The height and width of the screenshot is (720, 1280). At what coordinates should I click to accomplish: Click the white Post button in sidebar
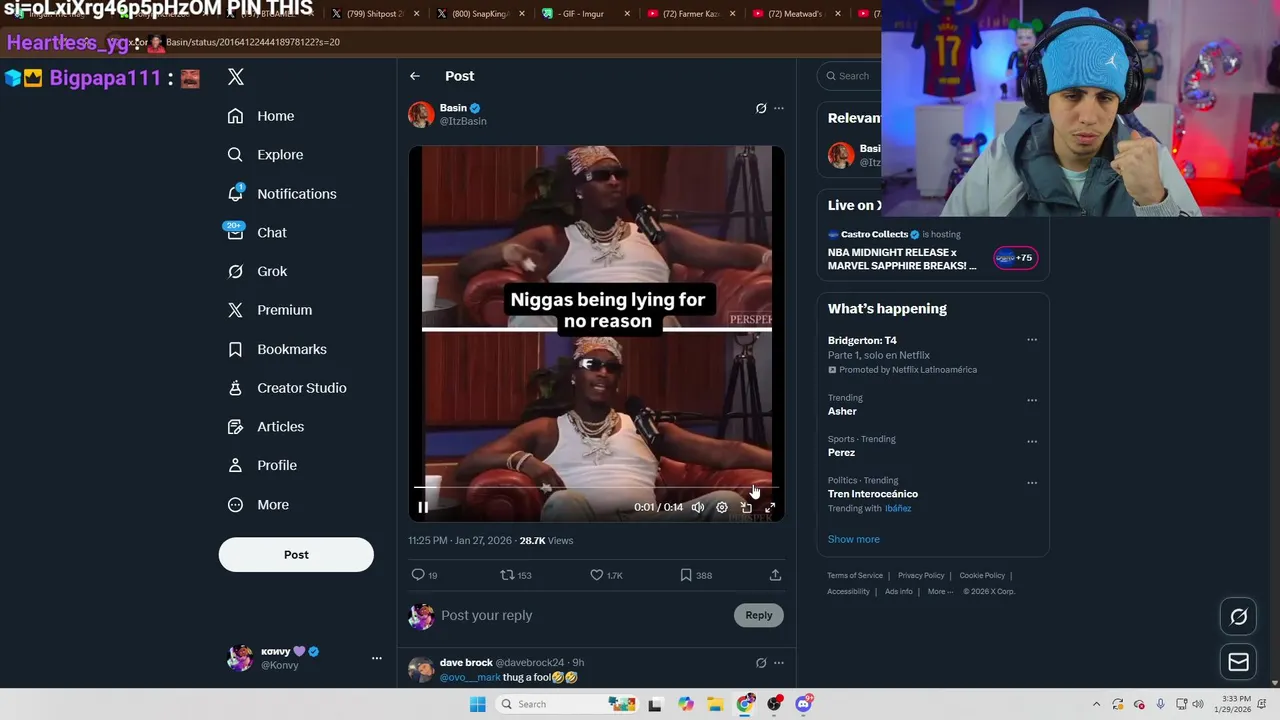(x=296, y=555)
